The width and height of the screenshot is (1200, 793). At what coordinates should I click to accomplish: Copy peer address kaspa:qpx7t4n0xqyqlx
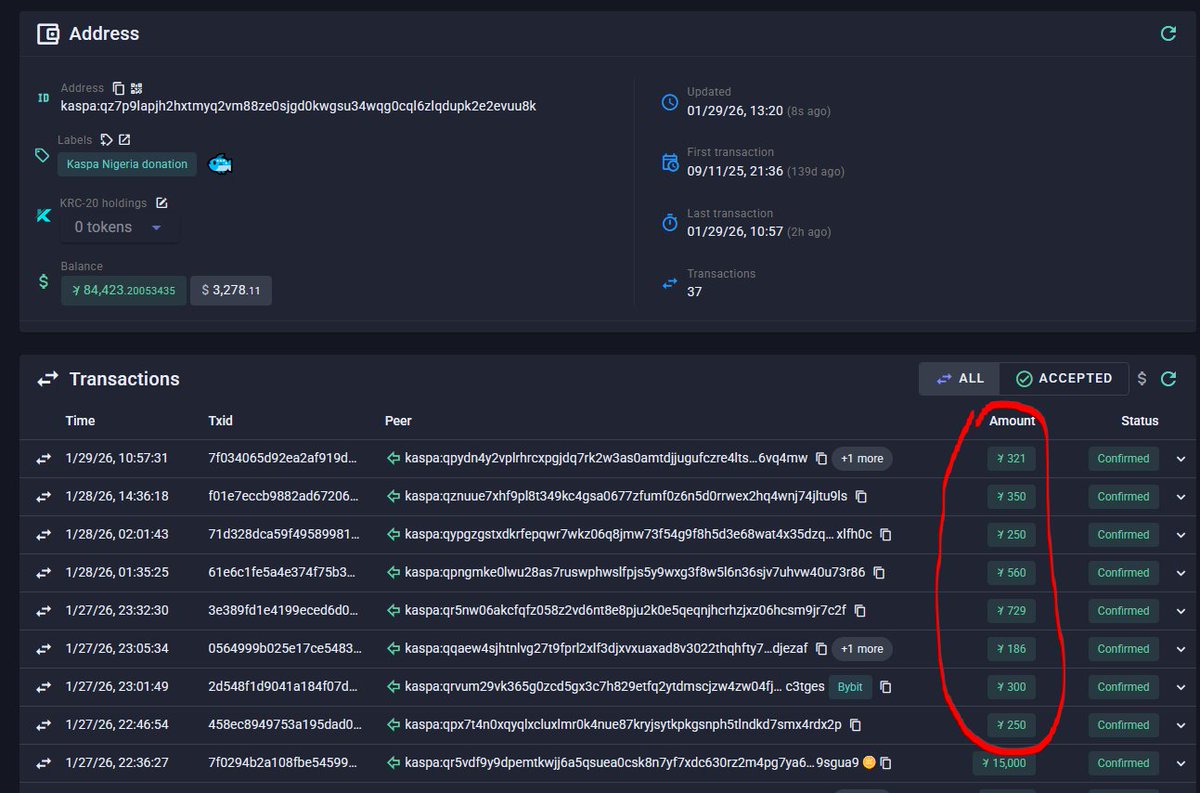pyautogui.click(x=855, y=725)
